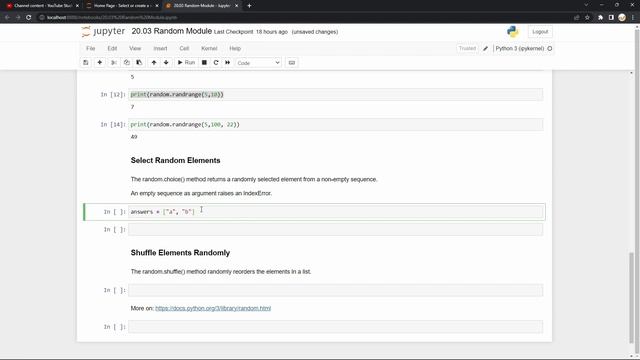Open the cell type Code dropdown
The width and height of the screenshot is (640, 360).
258,63
